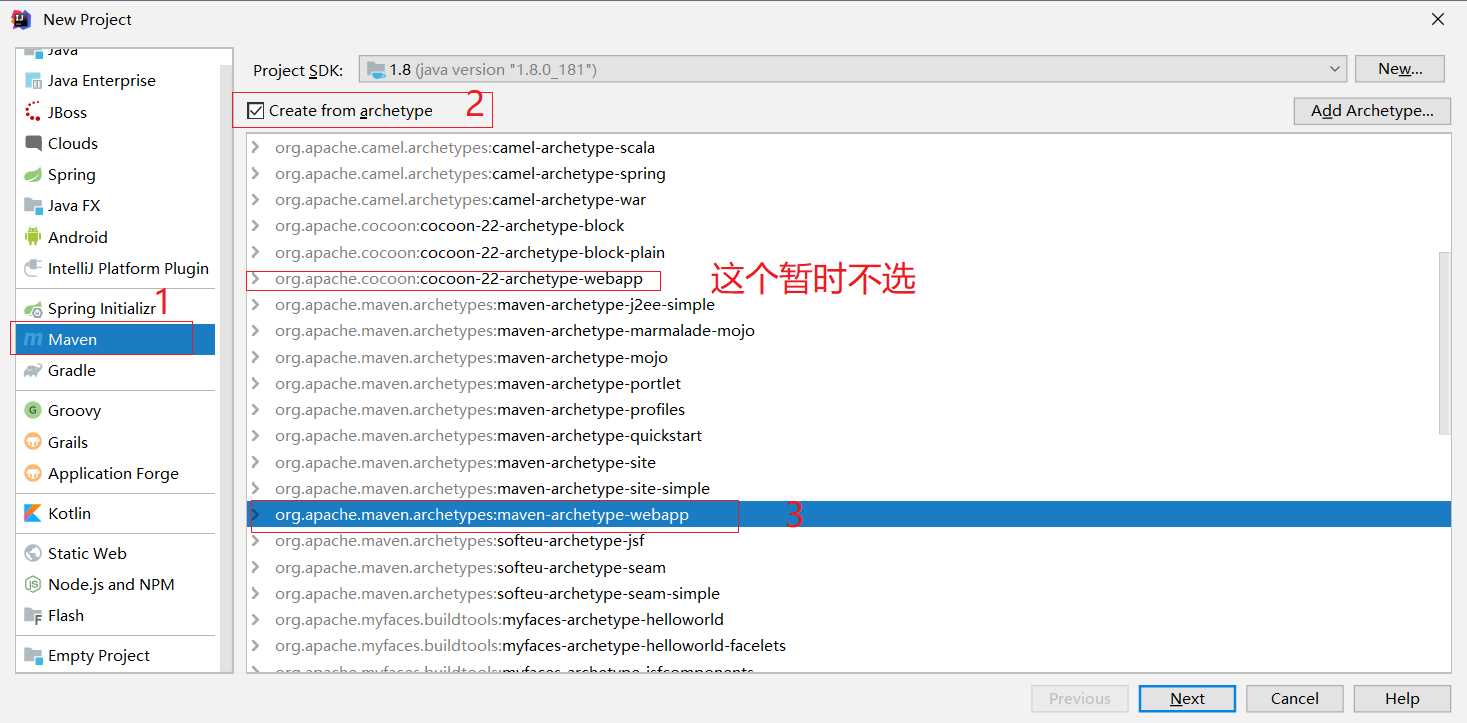Click the IntelliJ Platform Plugin icon

pyautogui.click(x=33, y=268)
